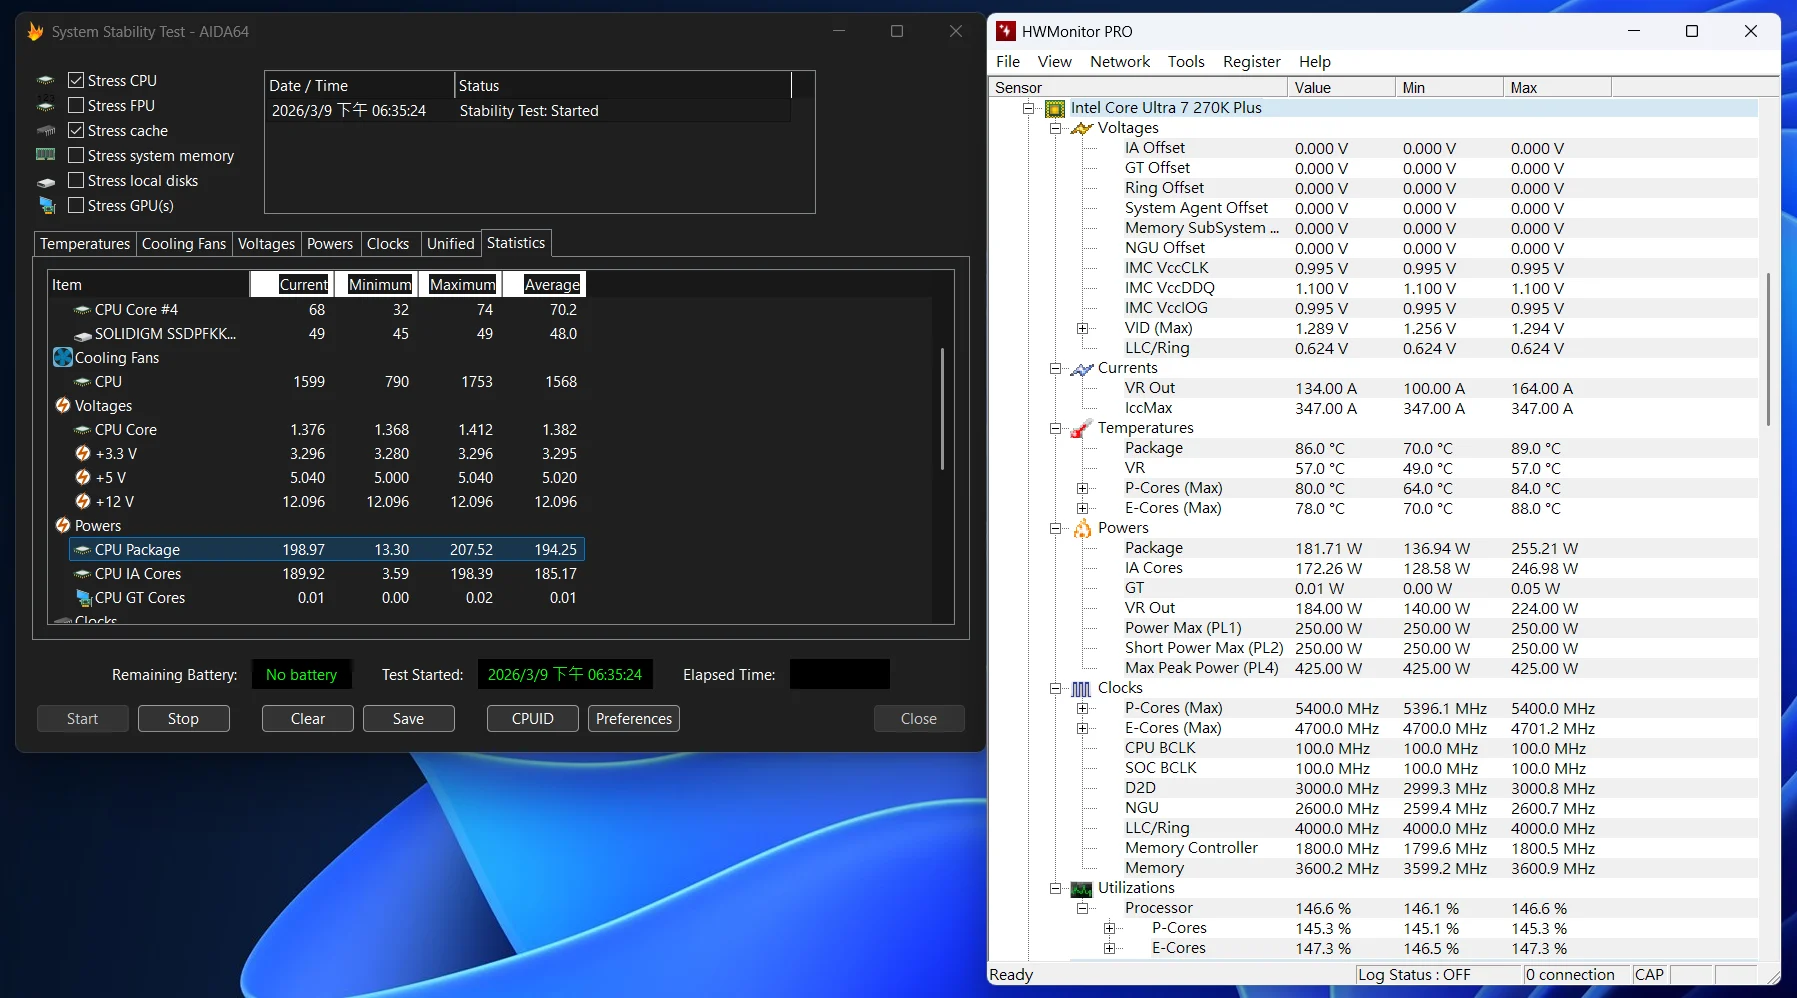Open the Tools menu in HWMonitor
Screen dimensions: 1797x998
[1185, 62]
